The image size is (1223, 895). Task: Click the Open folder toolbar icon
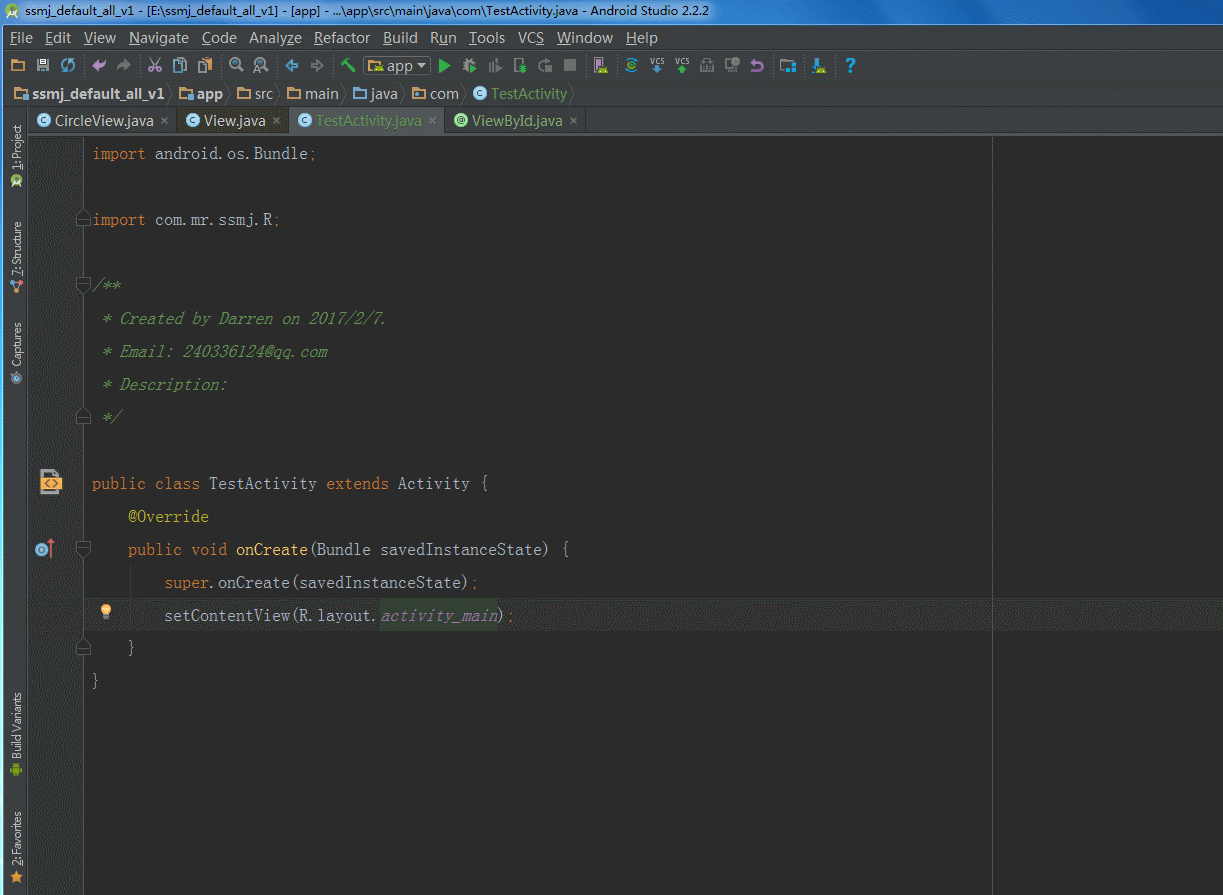click(17, 65)
